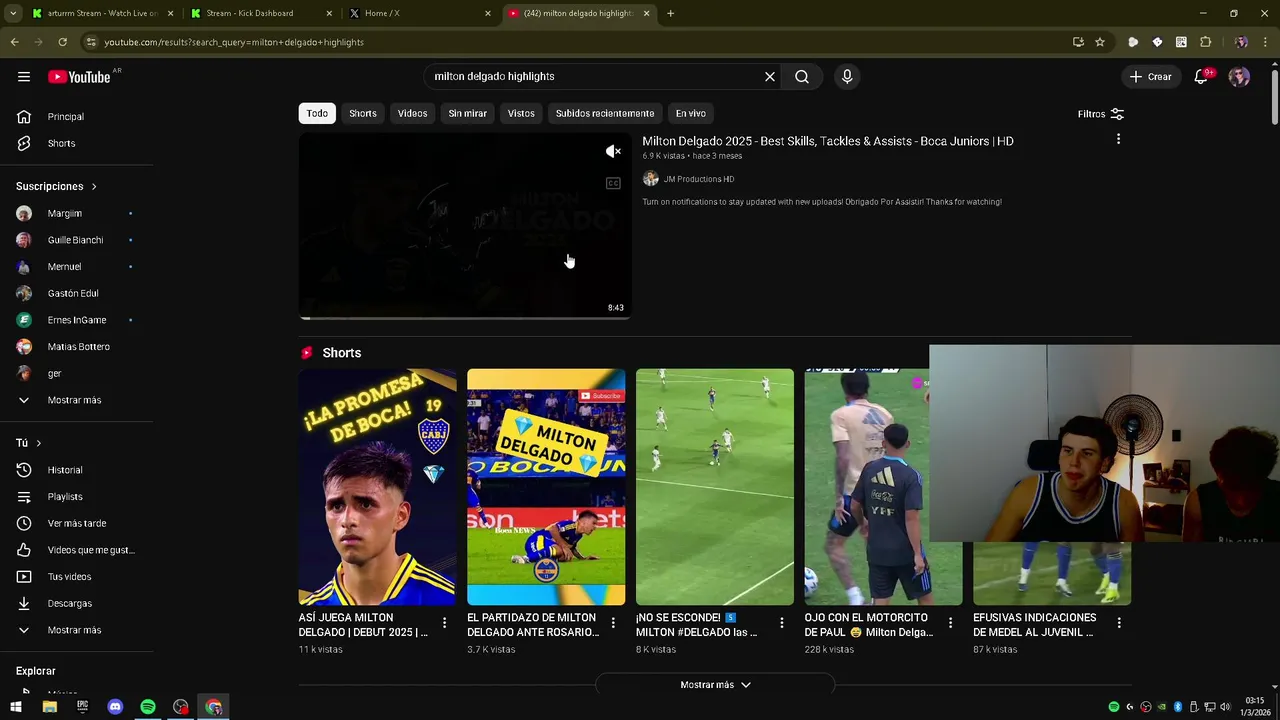Expand the Suscripciones section arrow
The image size is (1280, 720).
[94, 187]
